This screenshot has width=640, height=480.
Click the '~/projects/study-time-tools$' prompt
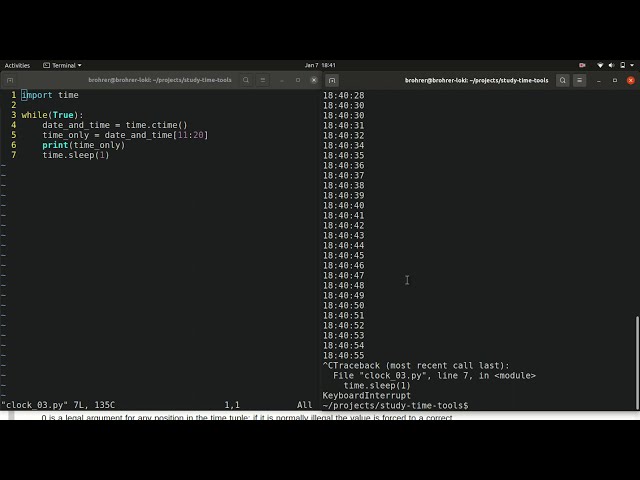[395, 405]
